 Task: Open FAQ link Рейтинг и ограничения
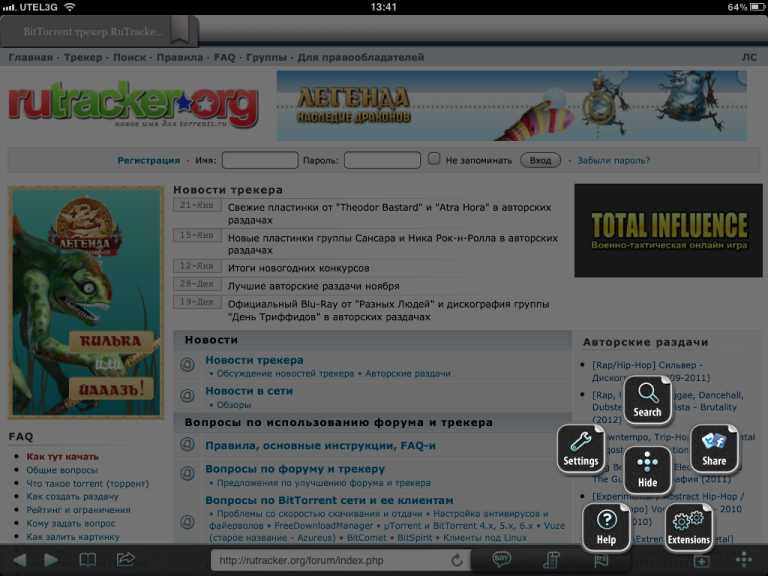[x=78, y=510]
